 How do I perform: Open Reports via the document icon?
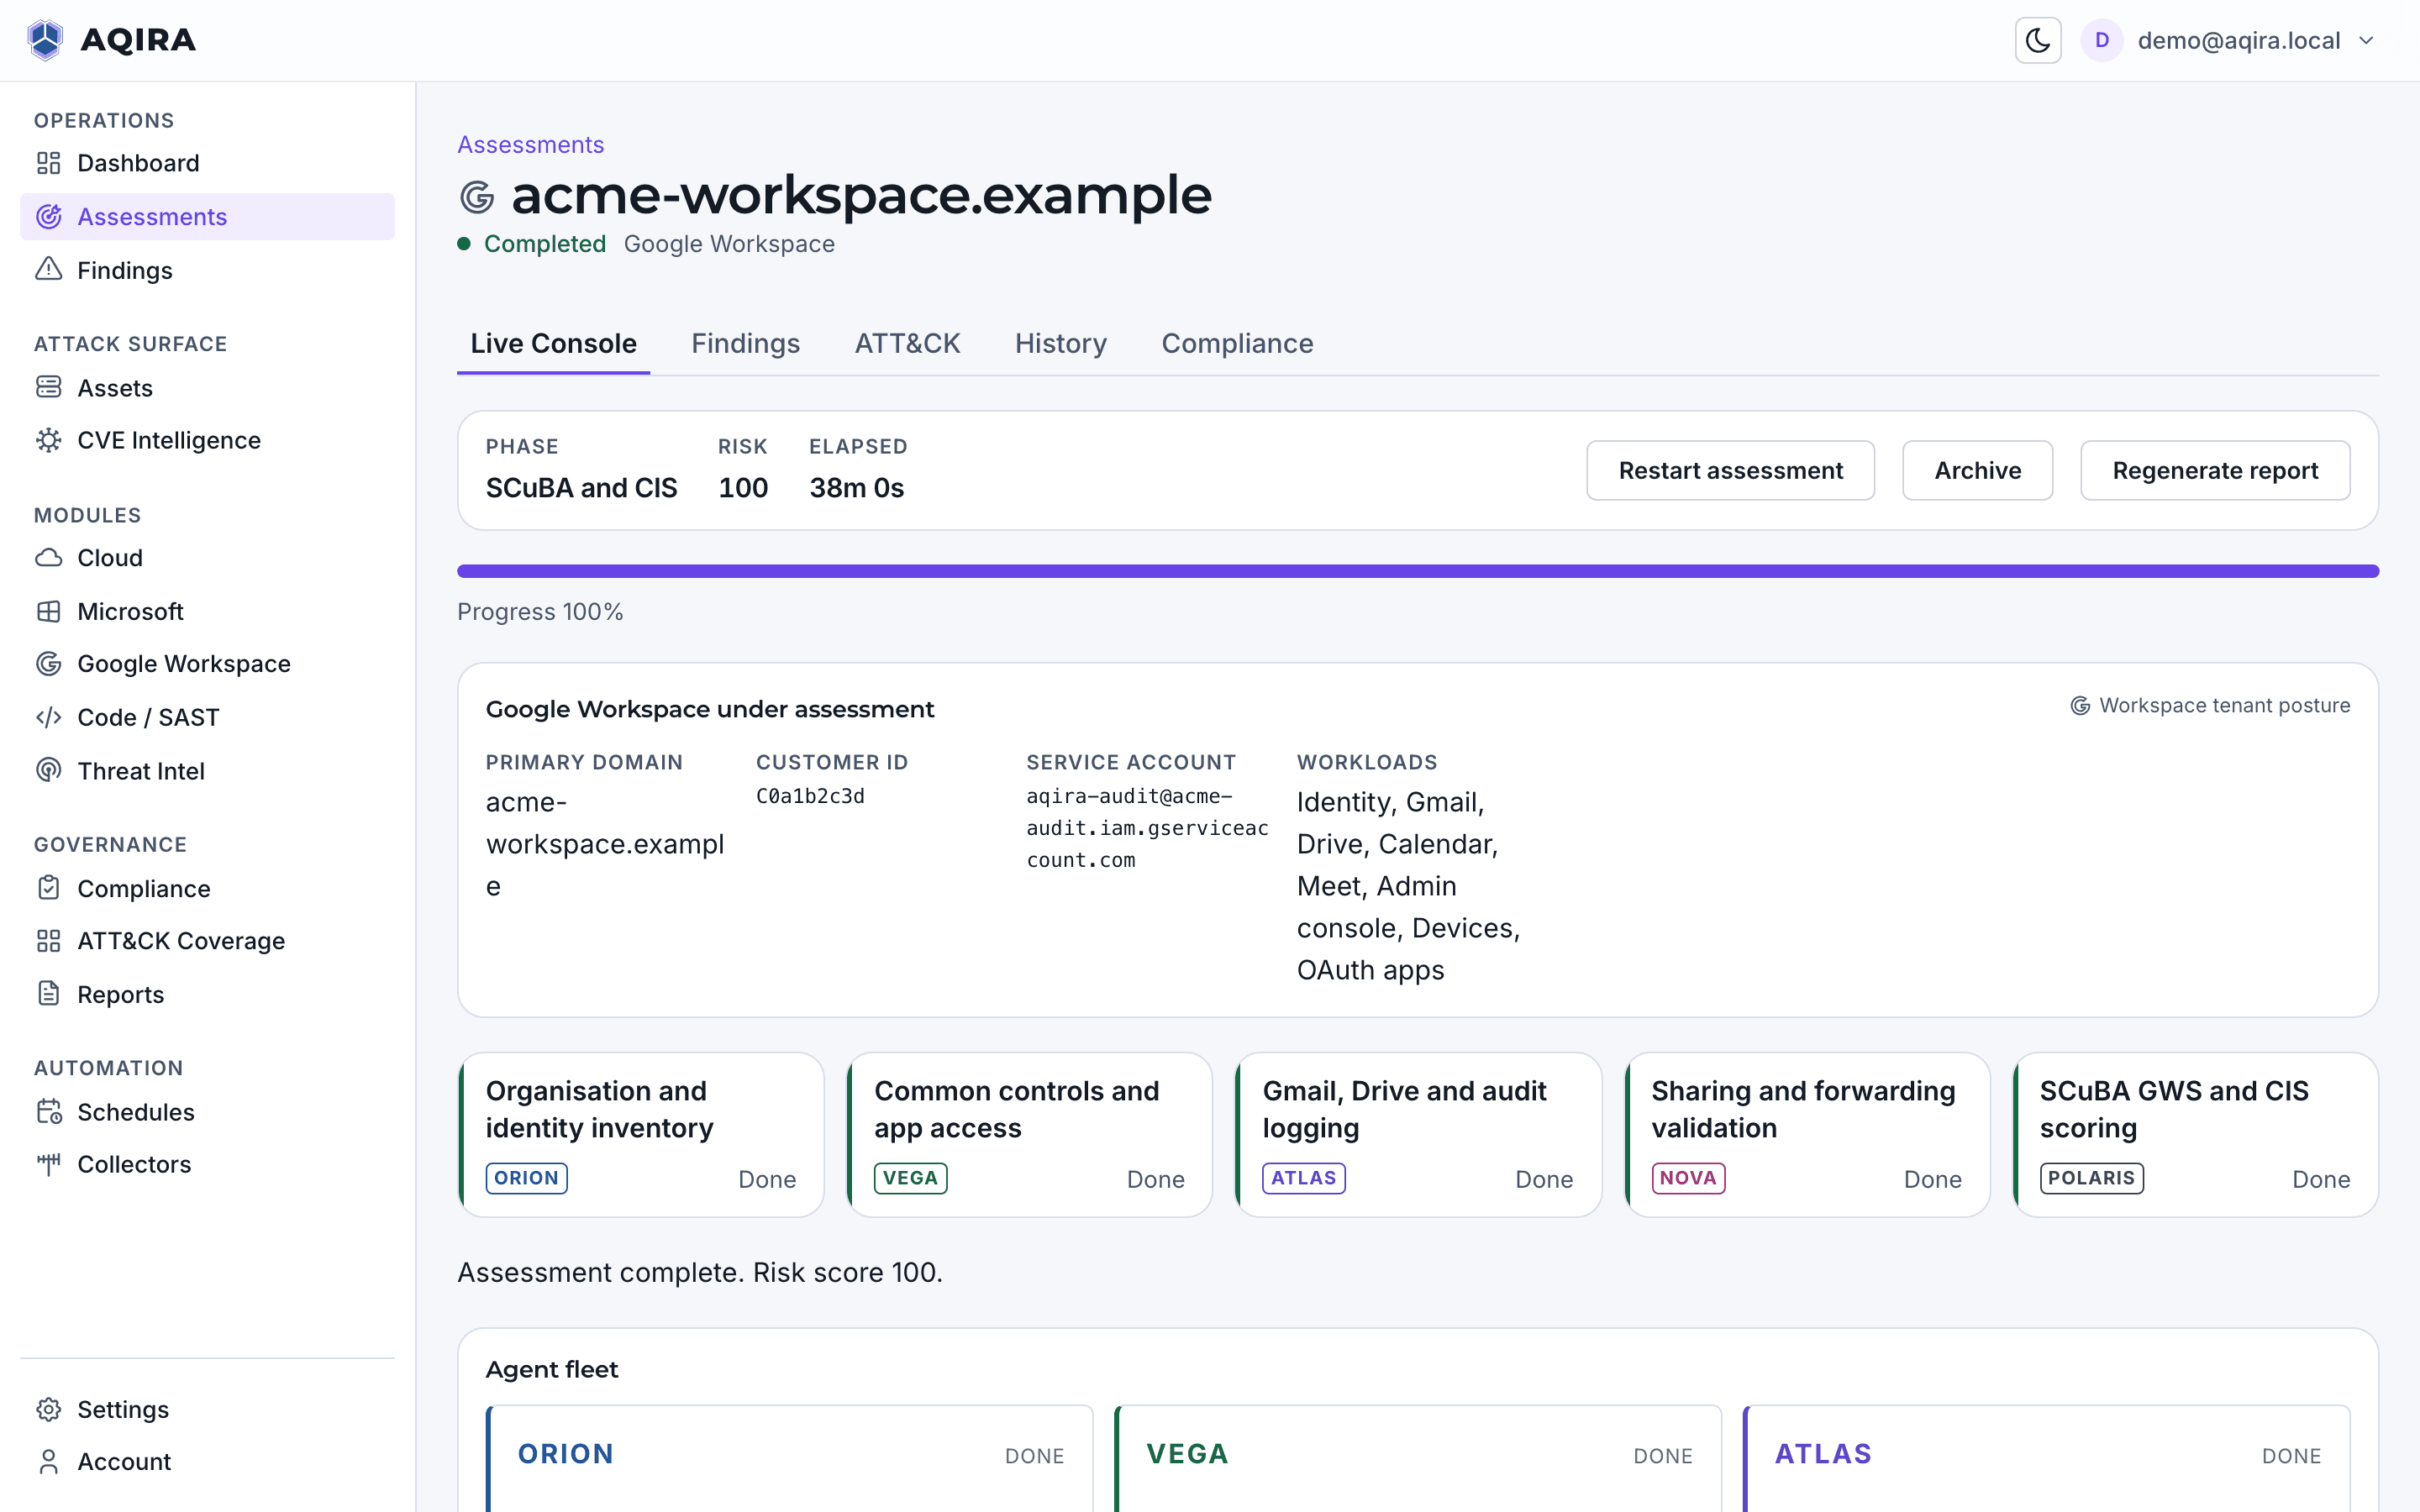click(49, 994)
